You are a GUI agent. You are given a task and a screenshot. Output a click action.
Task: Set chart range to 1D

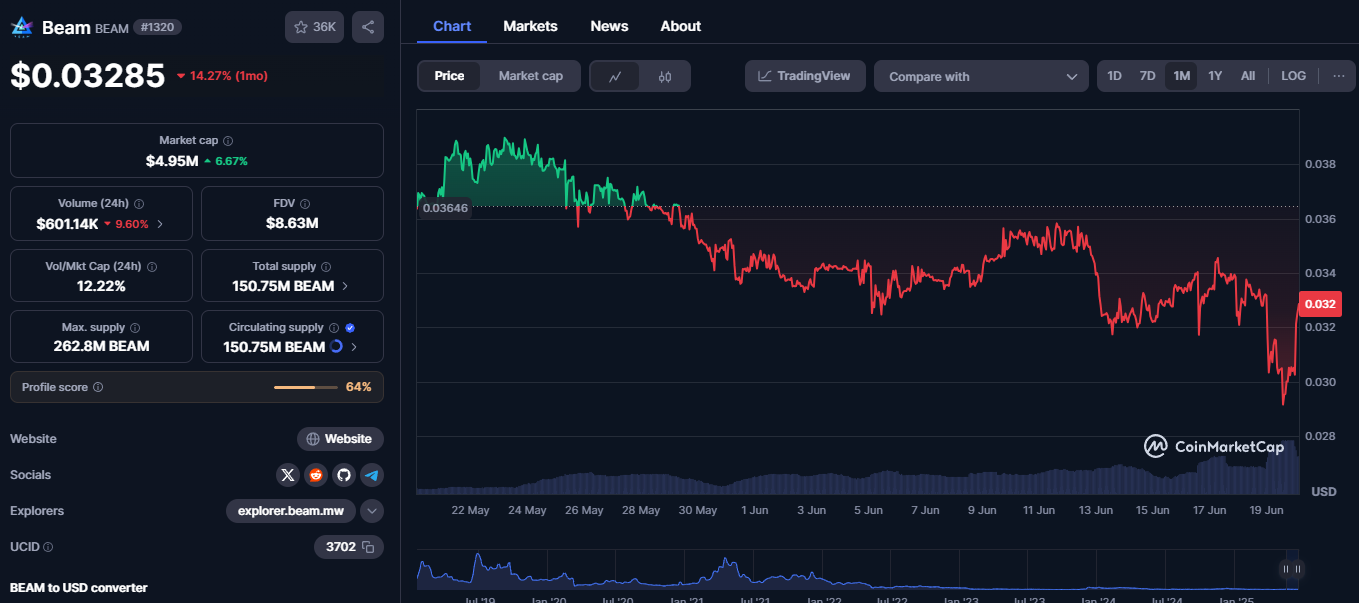(x=1114, y=76)
